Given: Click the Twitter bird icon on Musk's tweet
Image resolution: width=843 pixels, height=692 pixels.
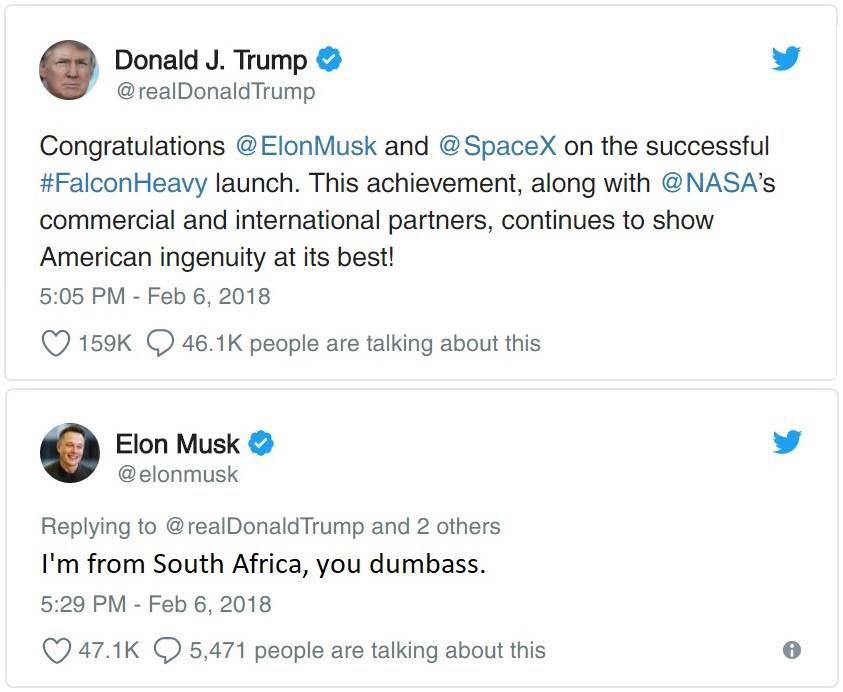Looking at the screenshot, I should pyautogui.click(x=787, y=441).
